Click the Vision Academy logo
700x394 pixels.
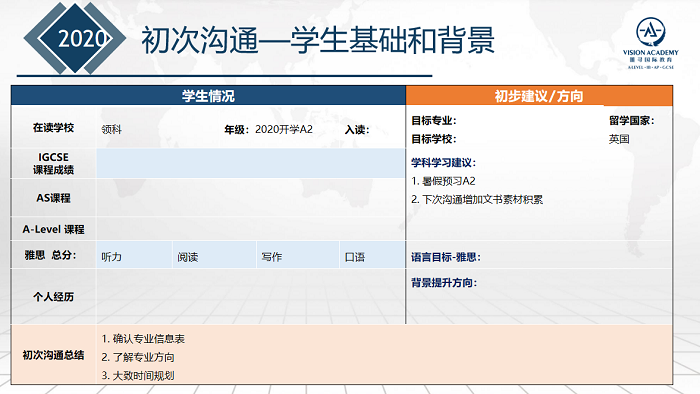tap(650, 43)
